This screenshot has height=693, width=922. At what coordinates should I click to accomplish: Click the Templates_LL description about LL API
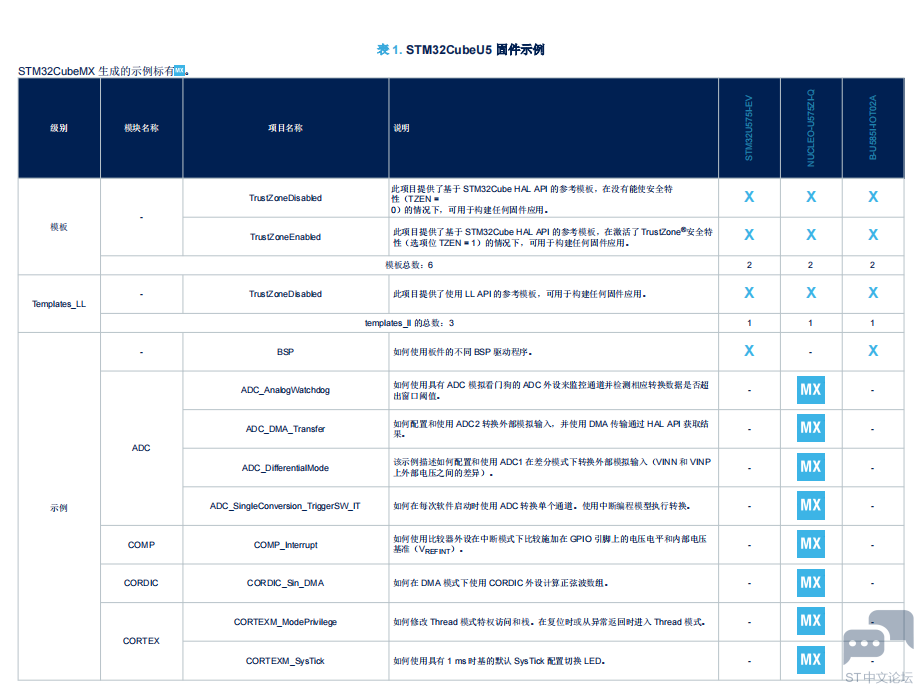tap(519, 294)
